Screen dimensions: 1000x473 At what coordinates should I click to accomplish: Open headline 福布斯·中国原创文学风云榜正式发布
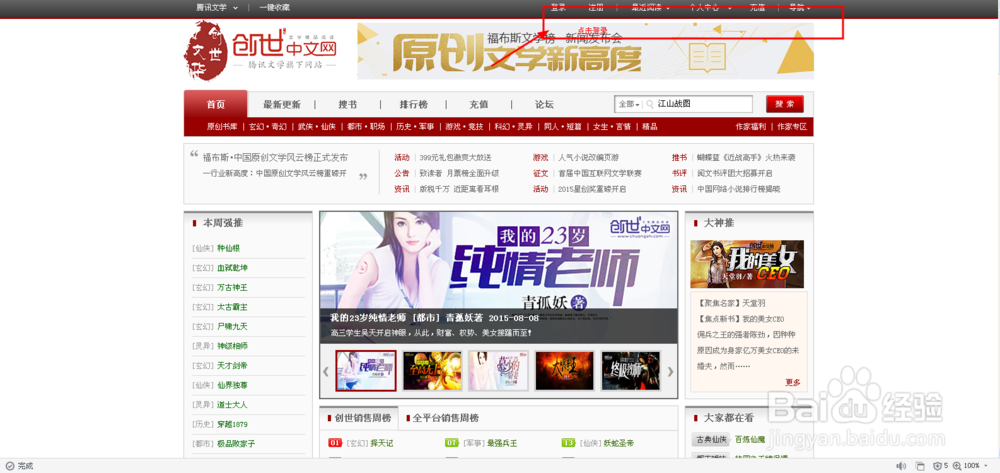(276, 157)
